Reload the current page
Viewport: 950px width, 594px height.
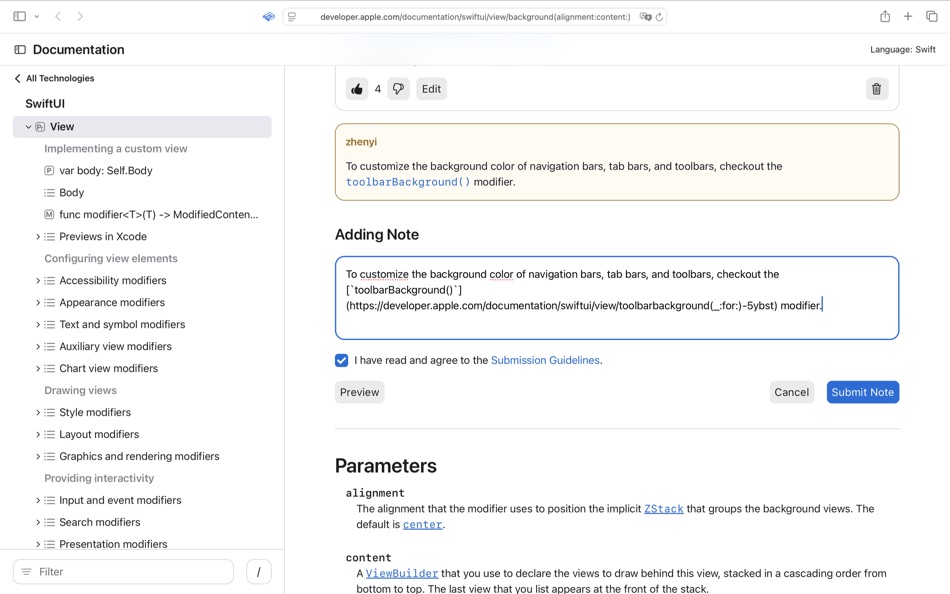tap(659, 17)
